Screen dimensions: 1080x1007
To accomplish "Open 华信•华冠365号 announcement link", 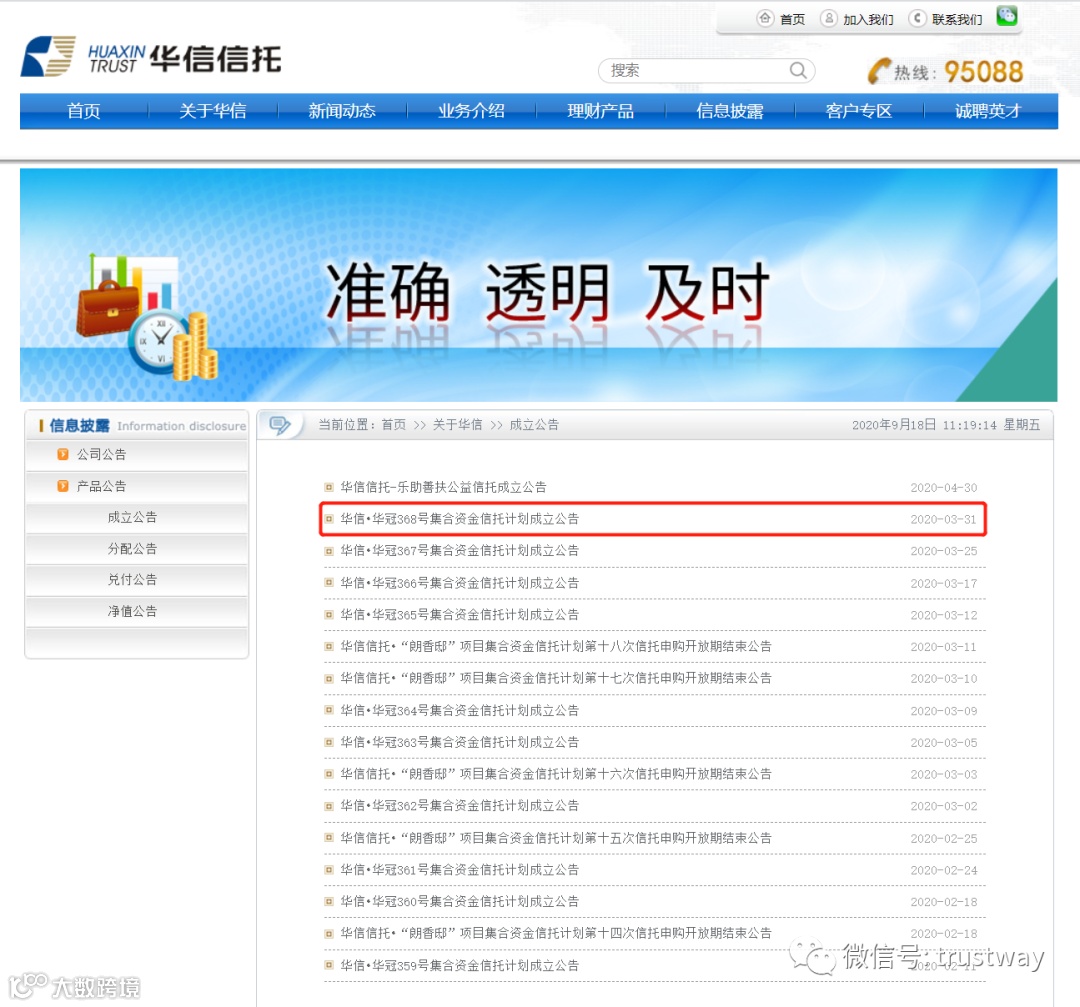I will click(x=459, y=615).
